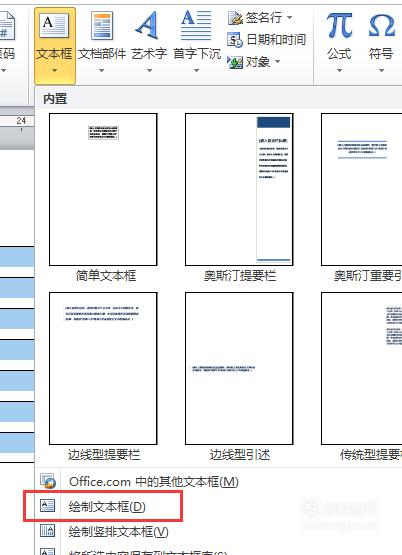The width and height of the screenshot is (402, 555).
Task: Expand the 艺术字 dropdown arrow
Action: [149, 70]
